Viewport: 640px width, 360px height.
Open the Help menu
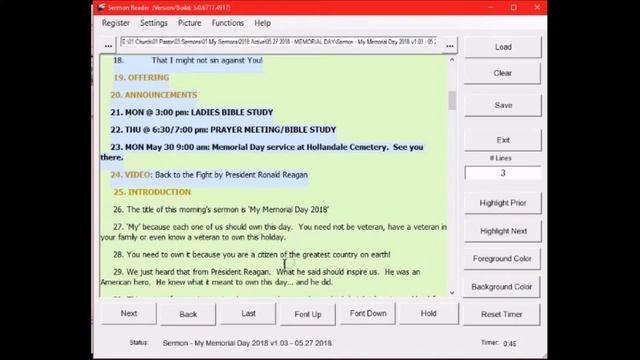[x=262, y=23]
